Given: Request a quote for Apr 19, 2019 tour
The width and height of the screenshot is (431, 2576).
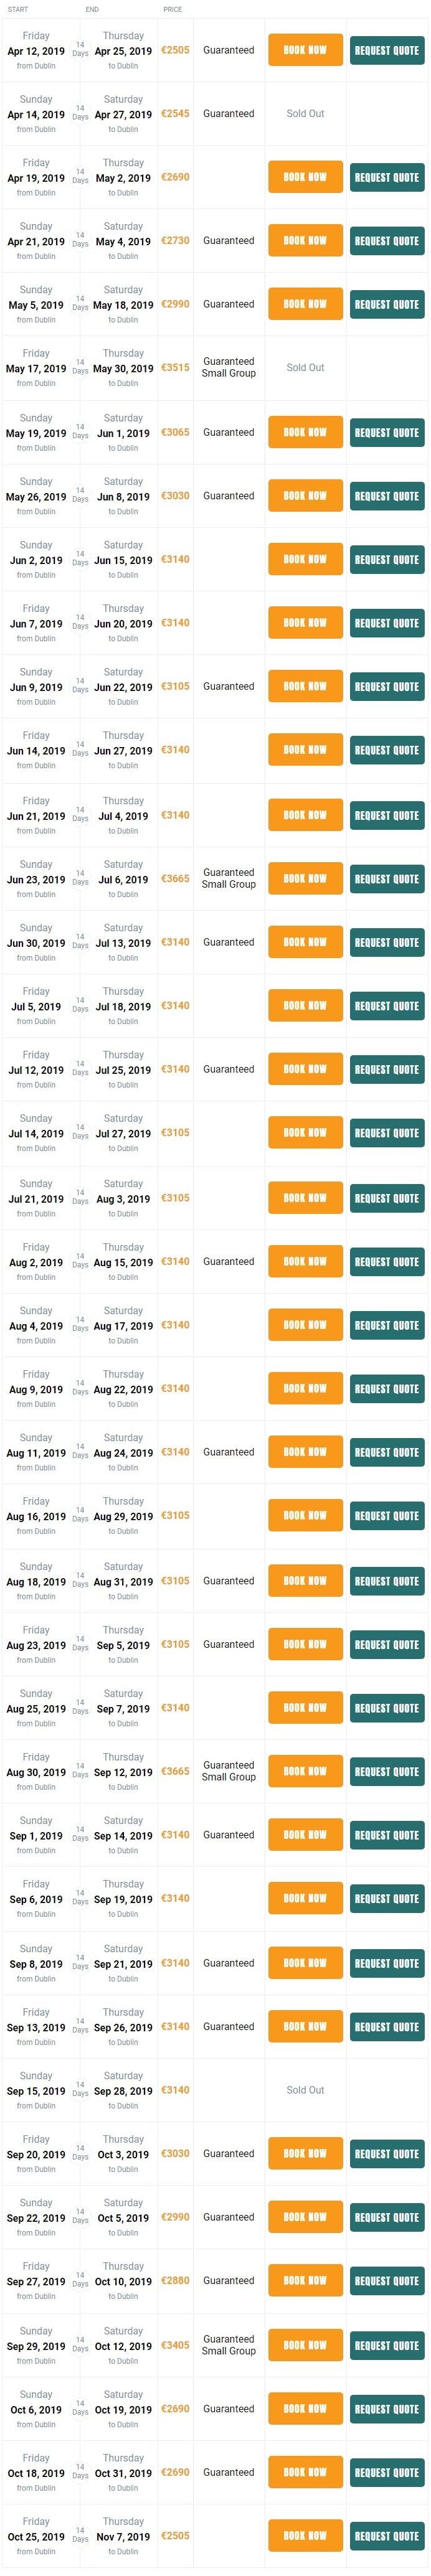Looking at the screenshot, I should (x=387, y=177).
